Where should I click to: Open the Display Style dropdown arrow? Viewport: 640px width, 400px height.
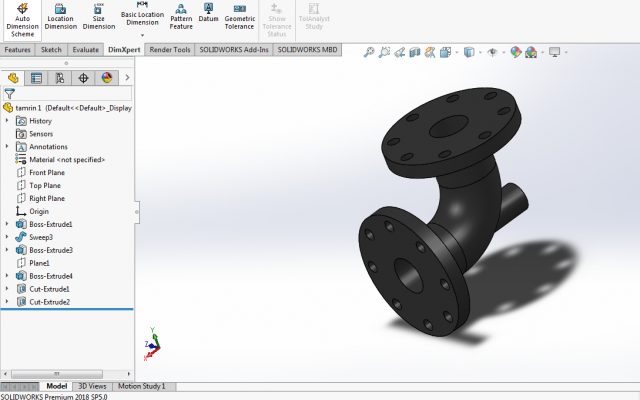(x=480, y=52)
